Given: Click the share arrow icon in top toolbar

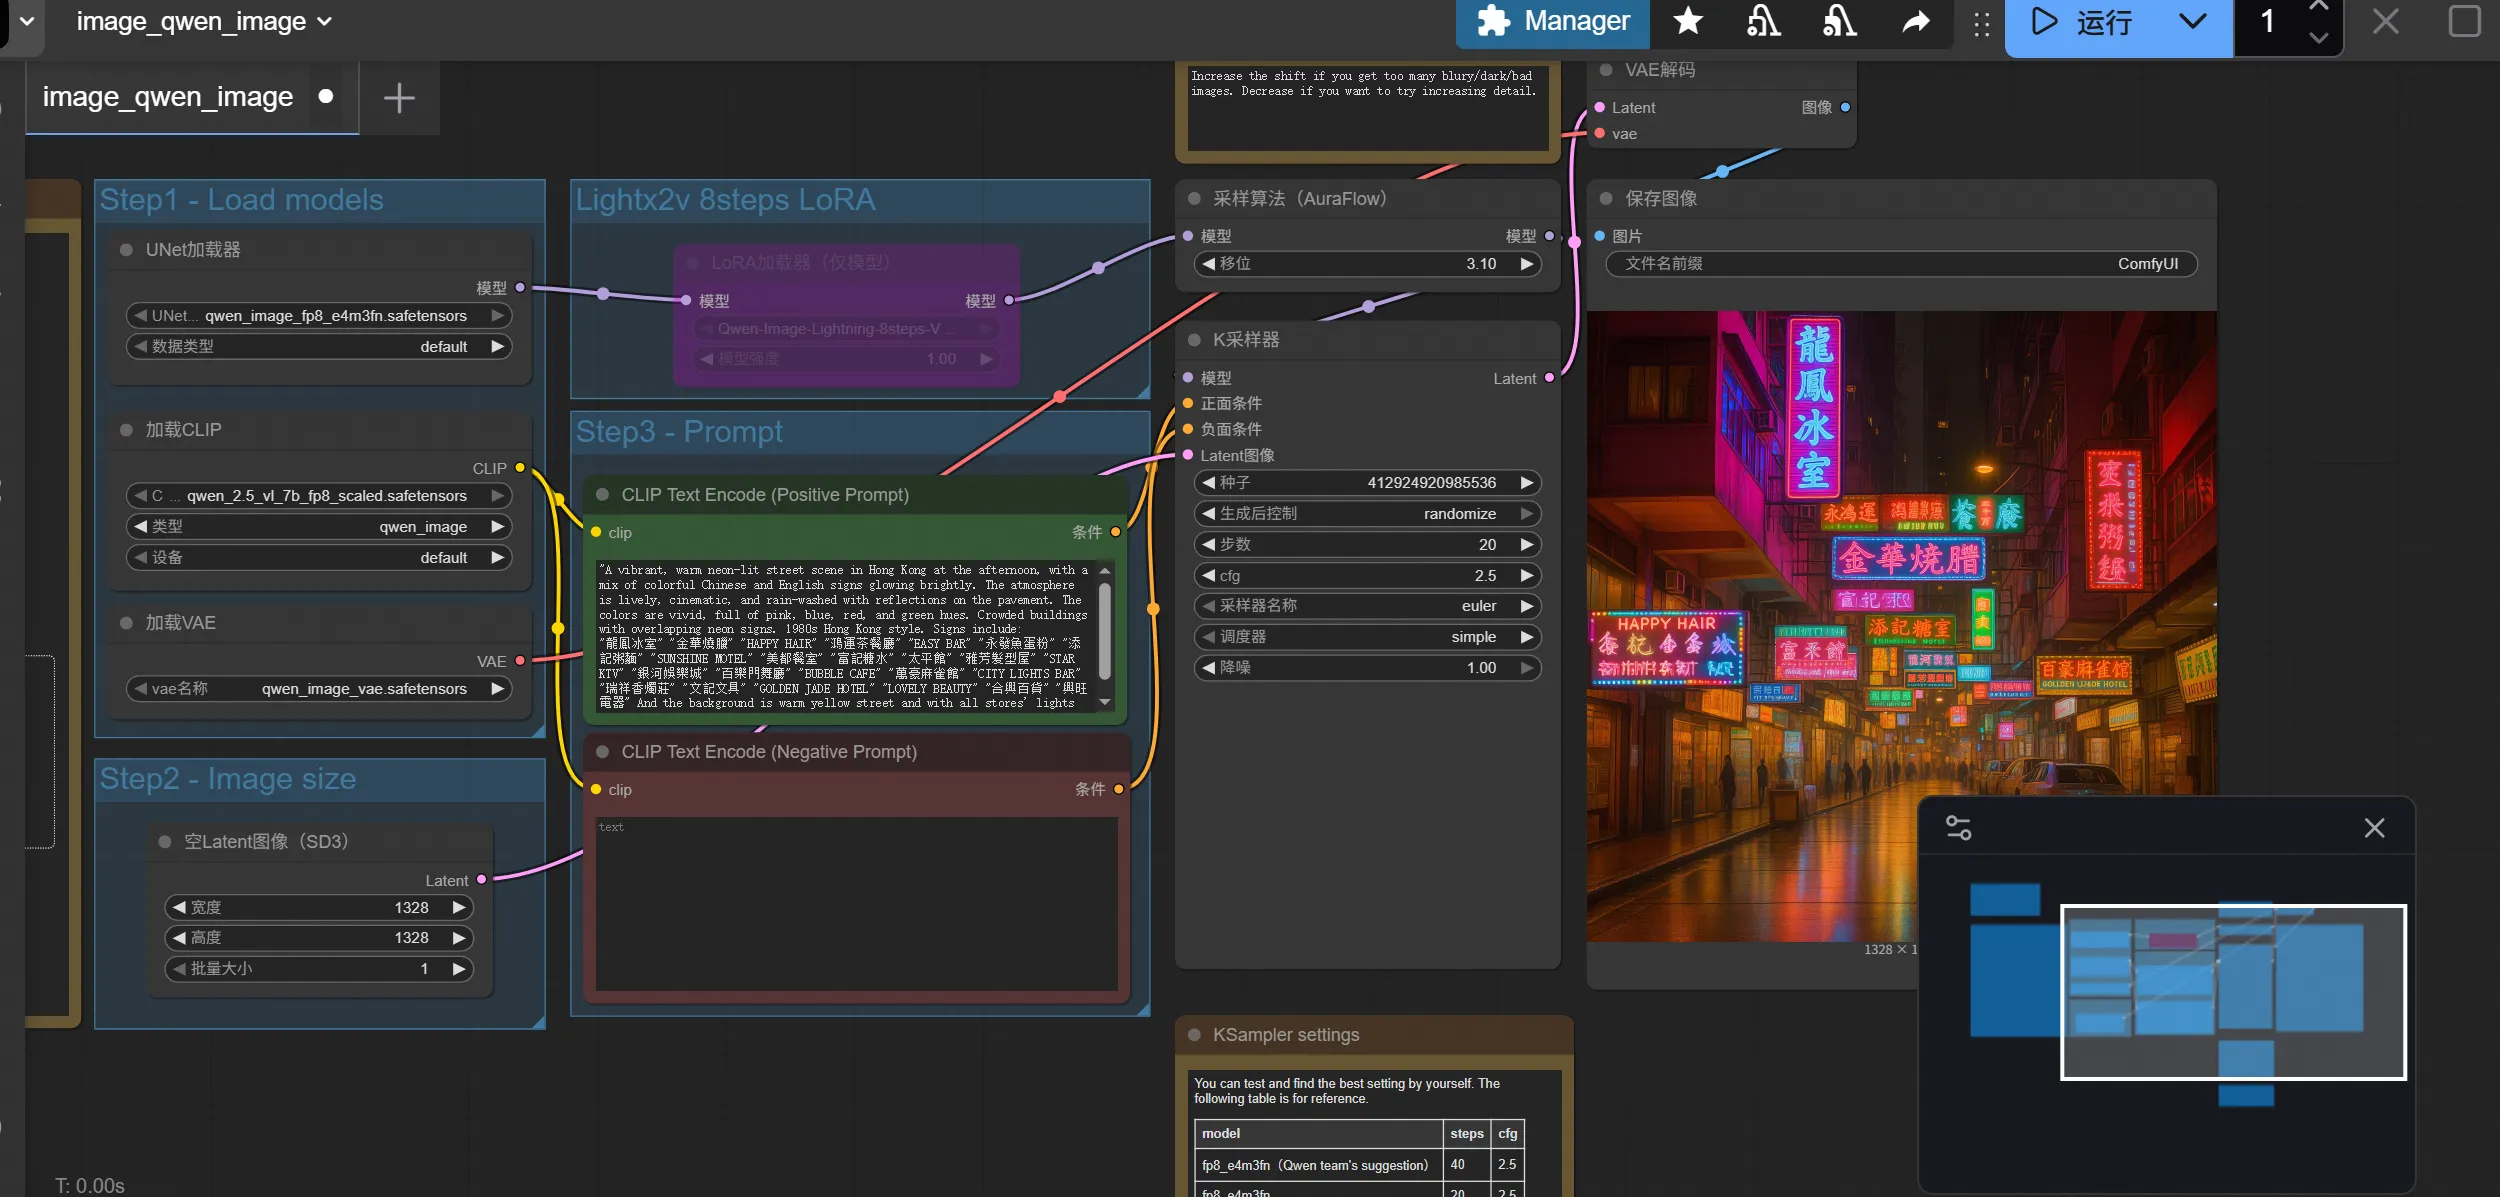Looking at the screenshot, I should coord(1915,21).
